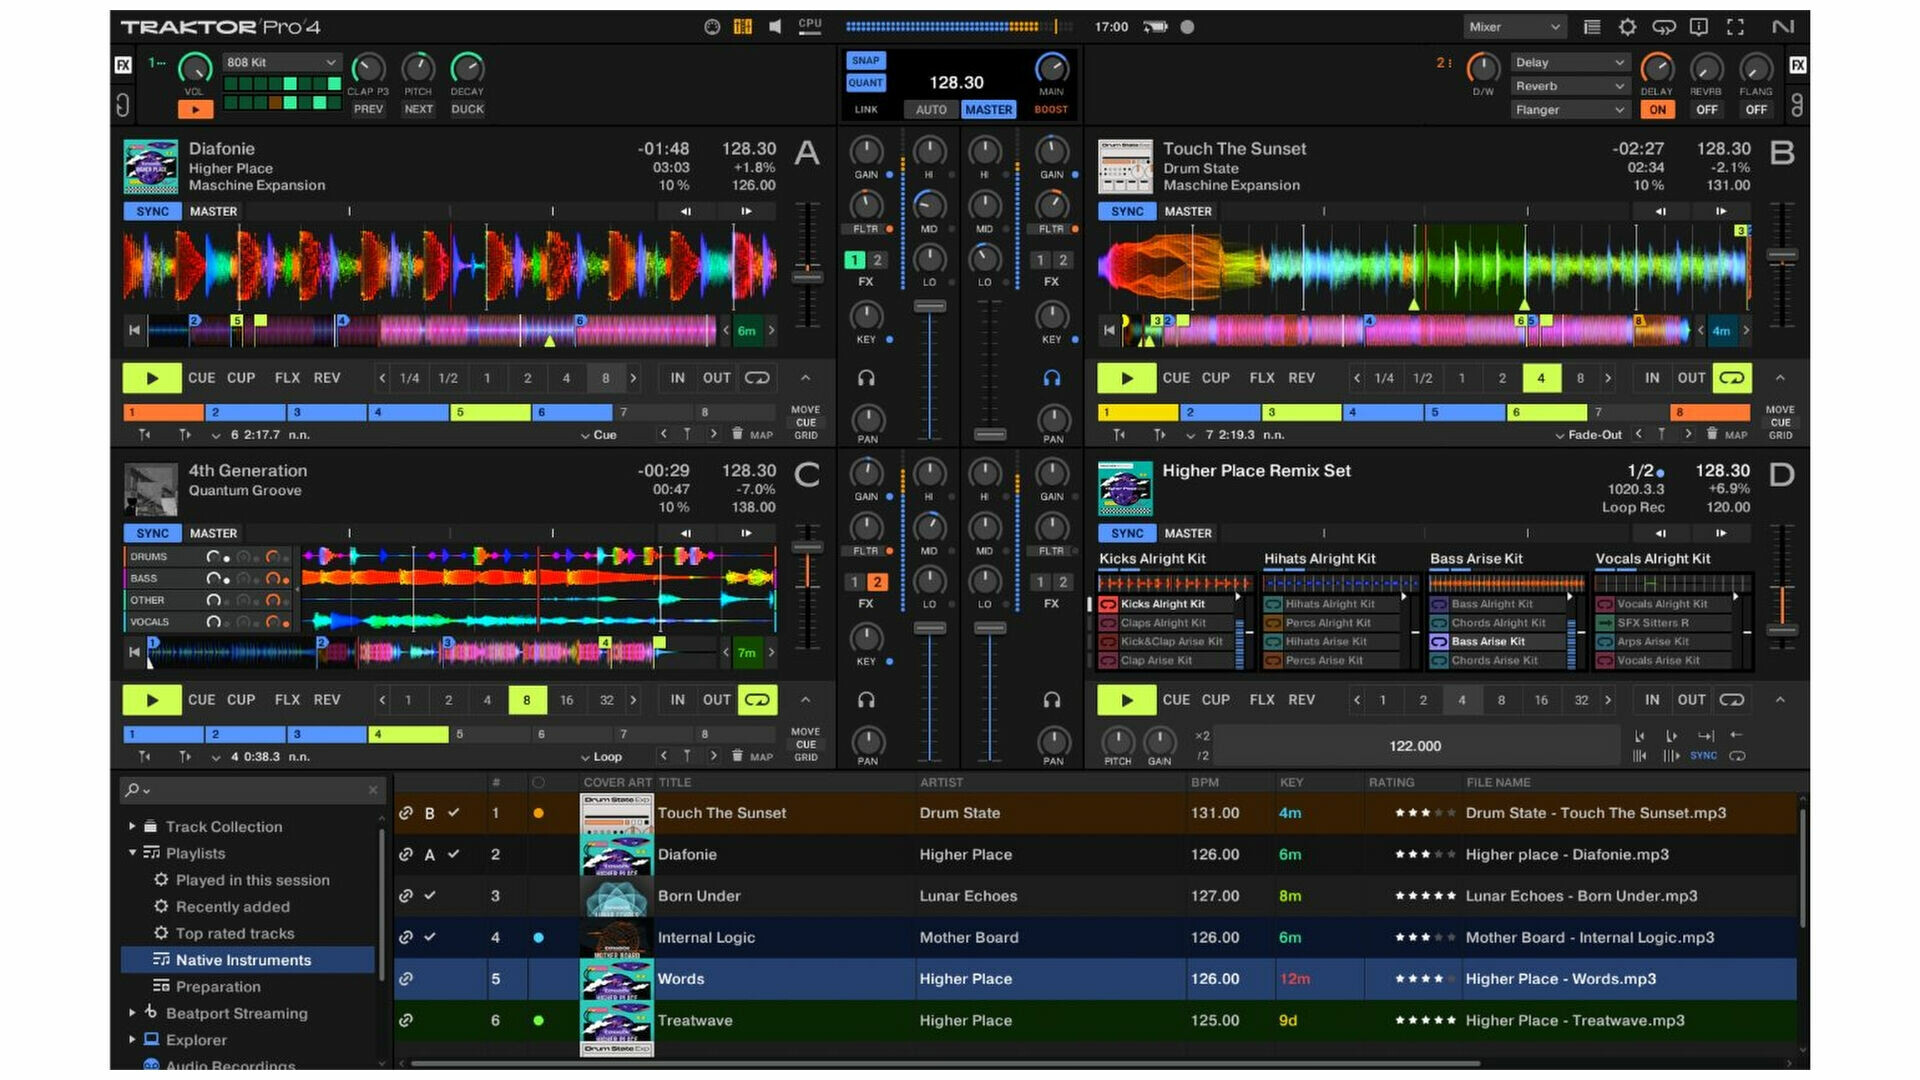Enable headphone cue for deck A
This screenshot has height=1080, width=1920.
pos(866,378)
